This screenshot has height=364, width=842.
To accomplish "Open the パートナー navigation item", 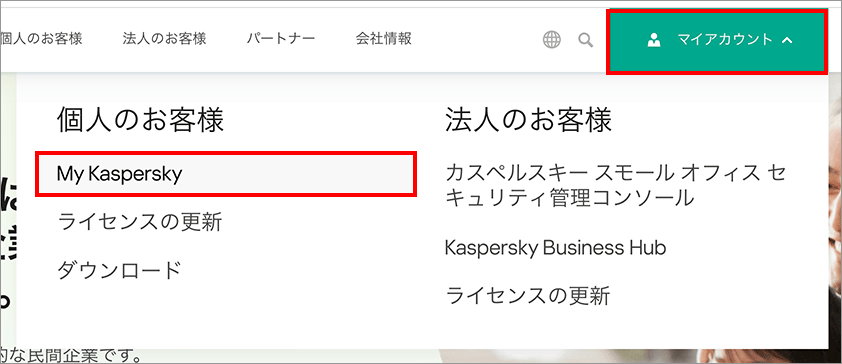I will pos(281,39).
